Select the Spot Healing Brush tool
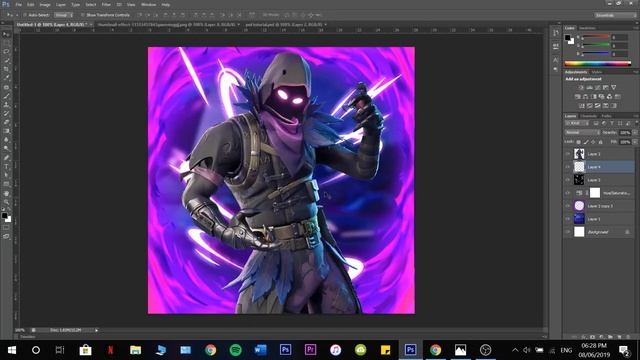 pos(6,87)
